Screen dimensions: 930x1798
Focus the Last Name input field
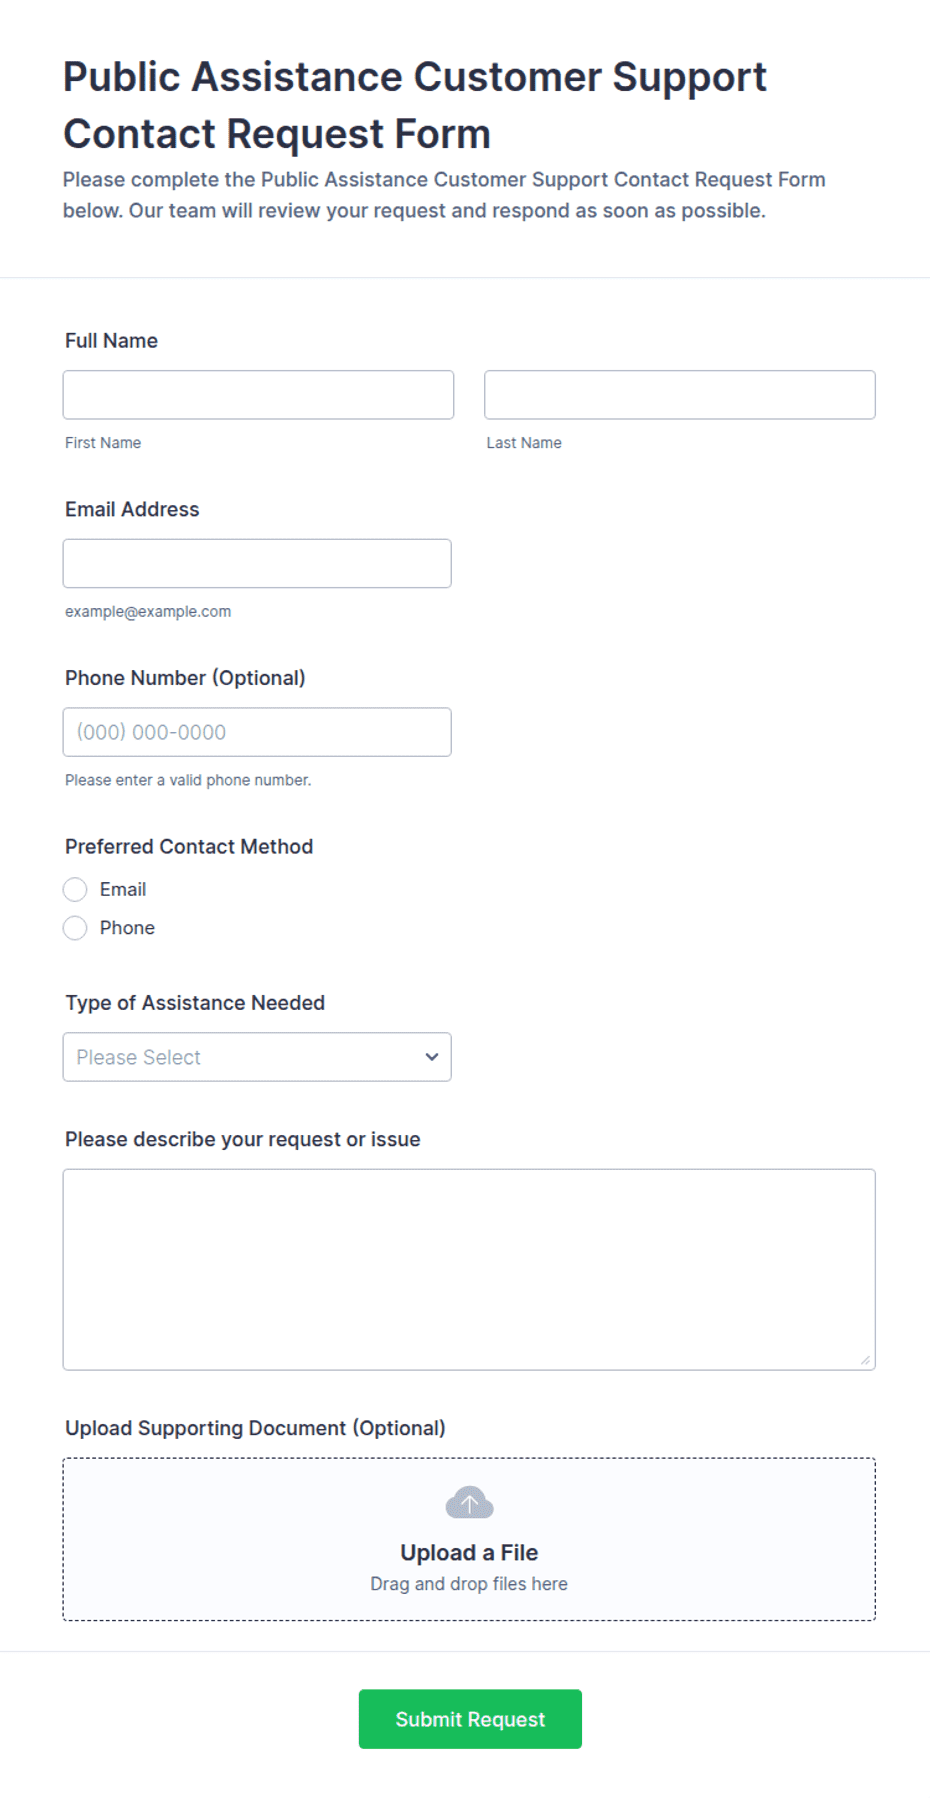point(680,395)
